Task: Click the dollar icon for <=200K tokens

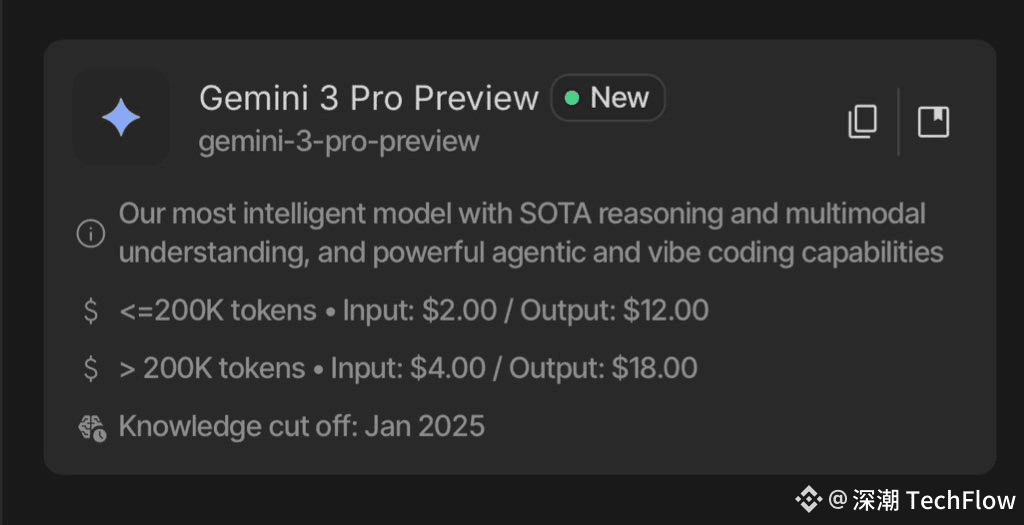Action: click(x=91, y=311)
